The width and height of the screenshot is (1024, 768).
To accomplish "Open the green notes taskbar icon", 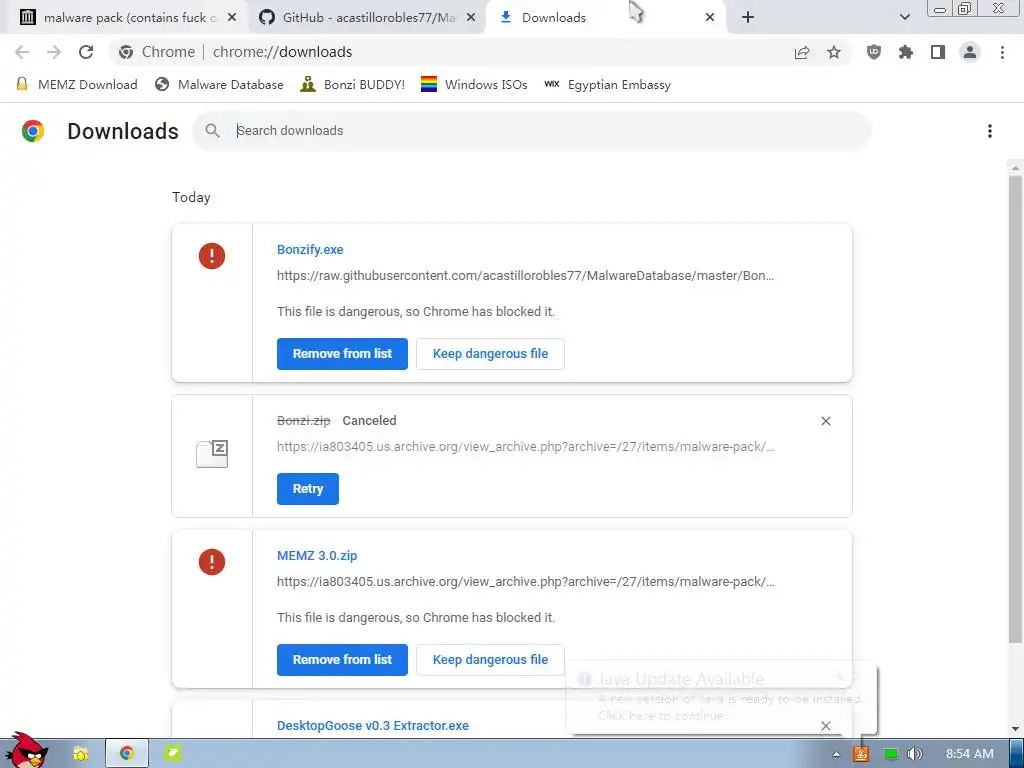I will 172,754.
